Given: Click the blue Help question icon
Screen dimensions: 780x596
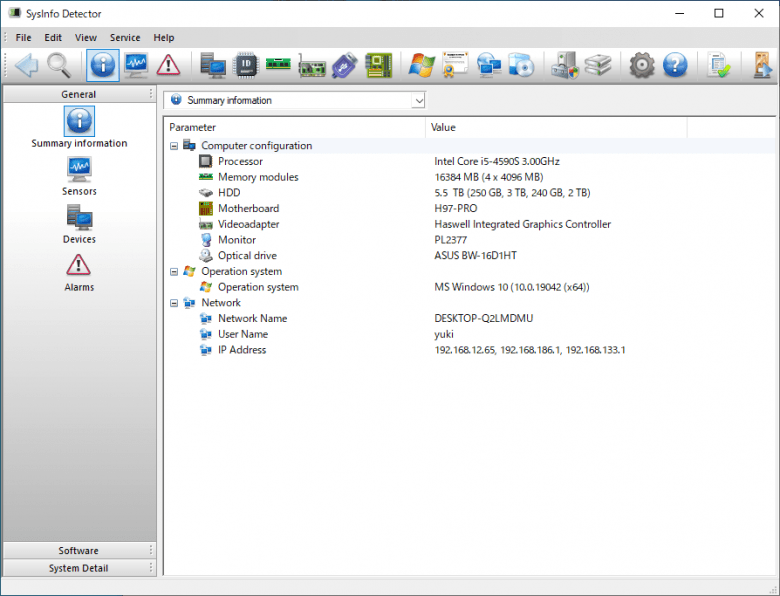Looking at the screenshot, I should [675, 65].
